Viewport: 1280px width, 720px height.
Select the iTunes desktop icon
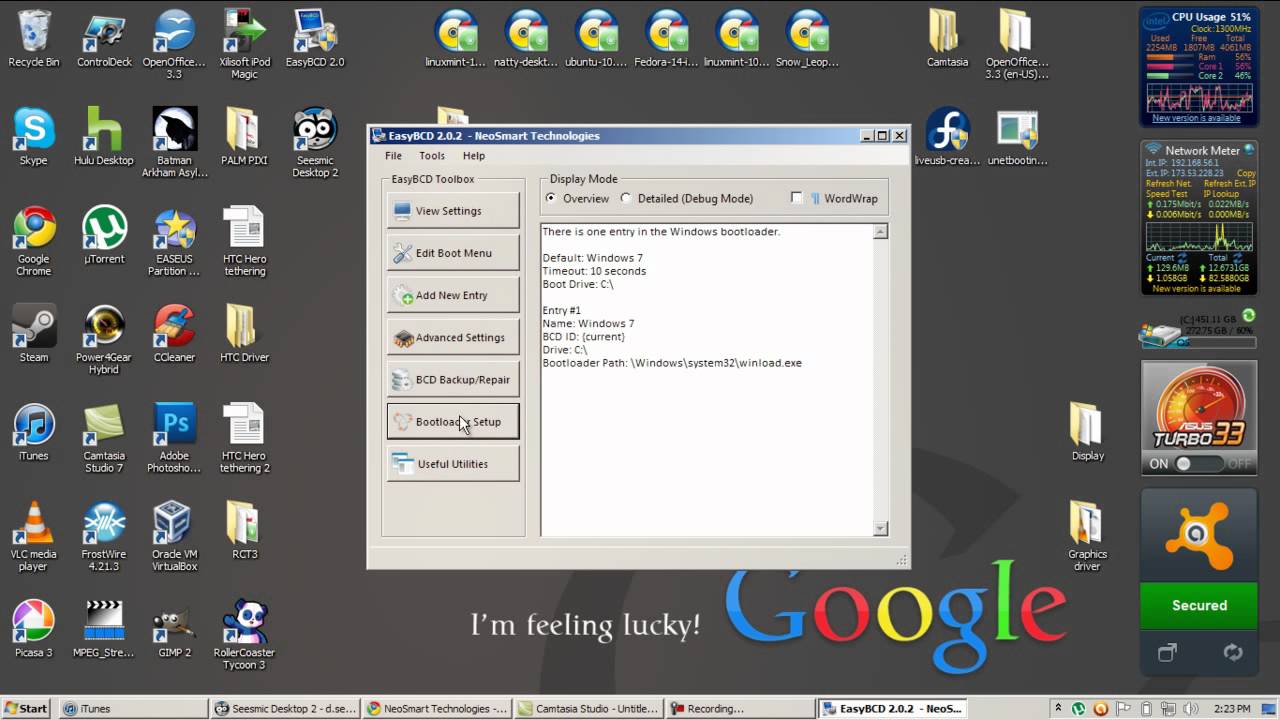click(x=34, y=430)
